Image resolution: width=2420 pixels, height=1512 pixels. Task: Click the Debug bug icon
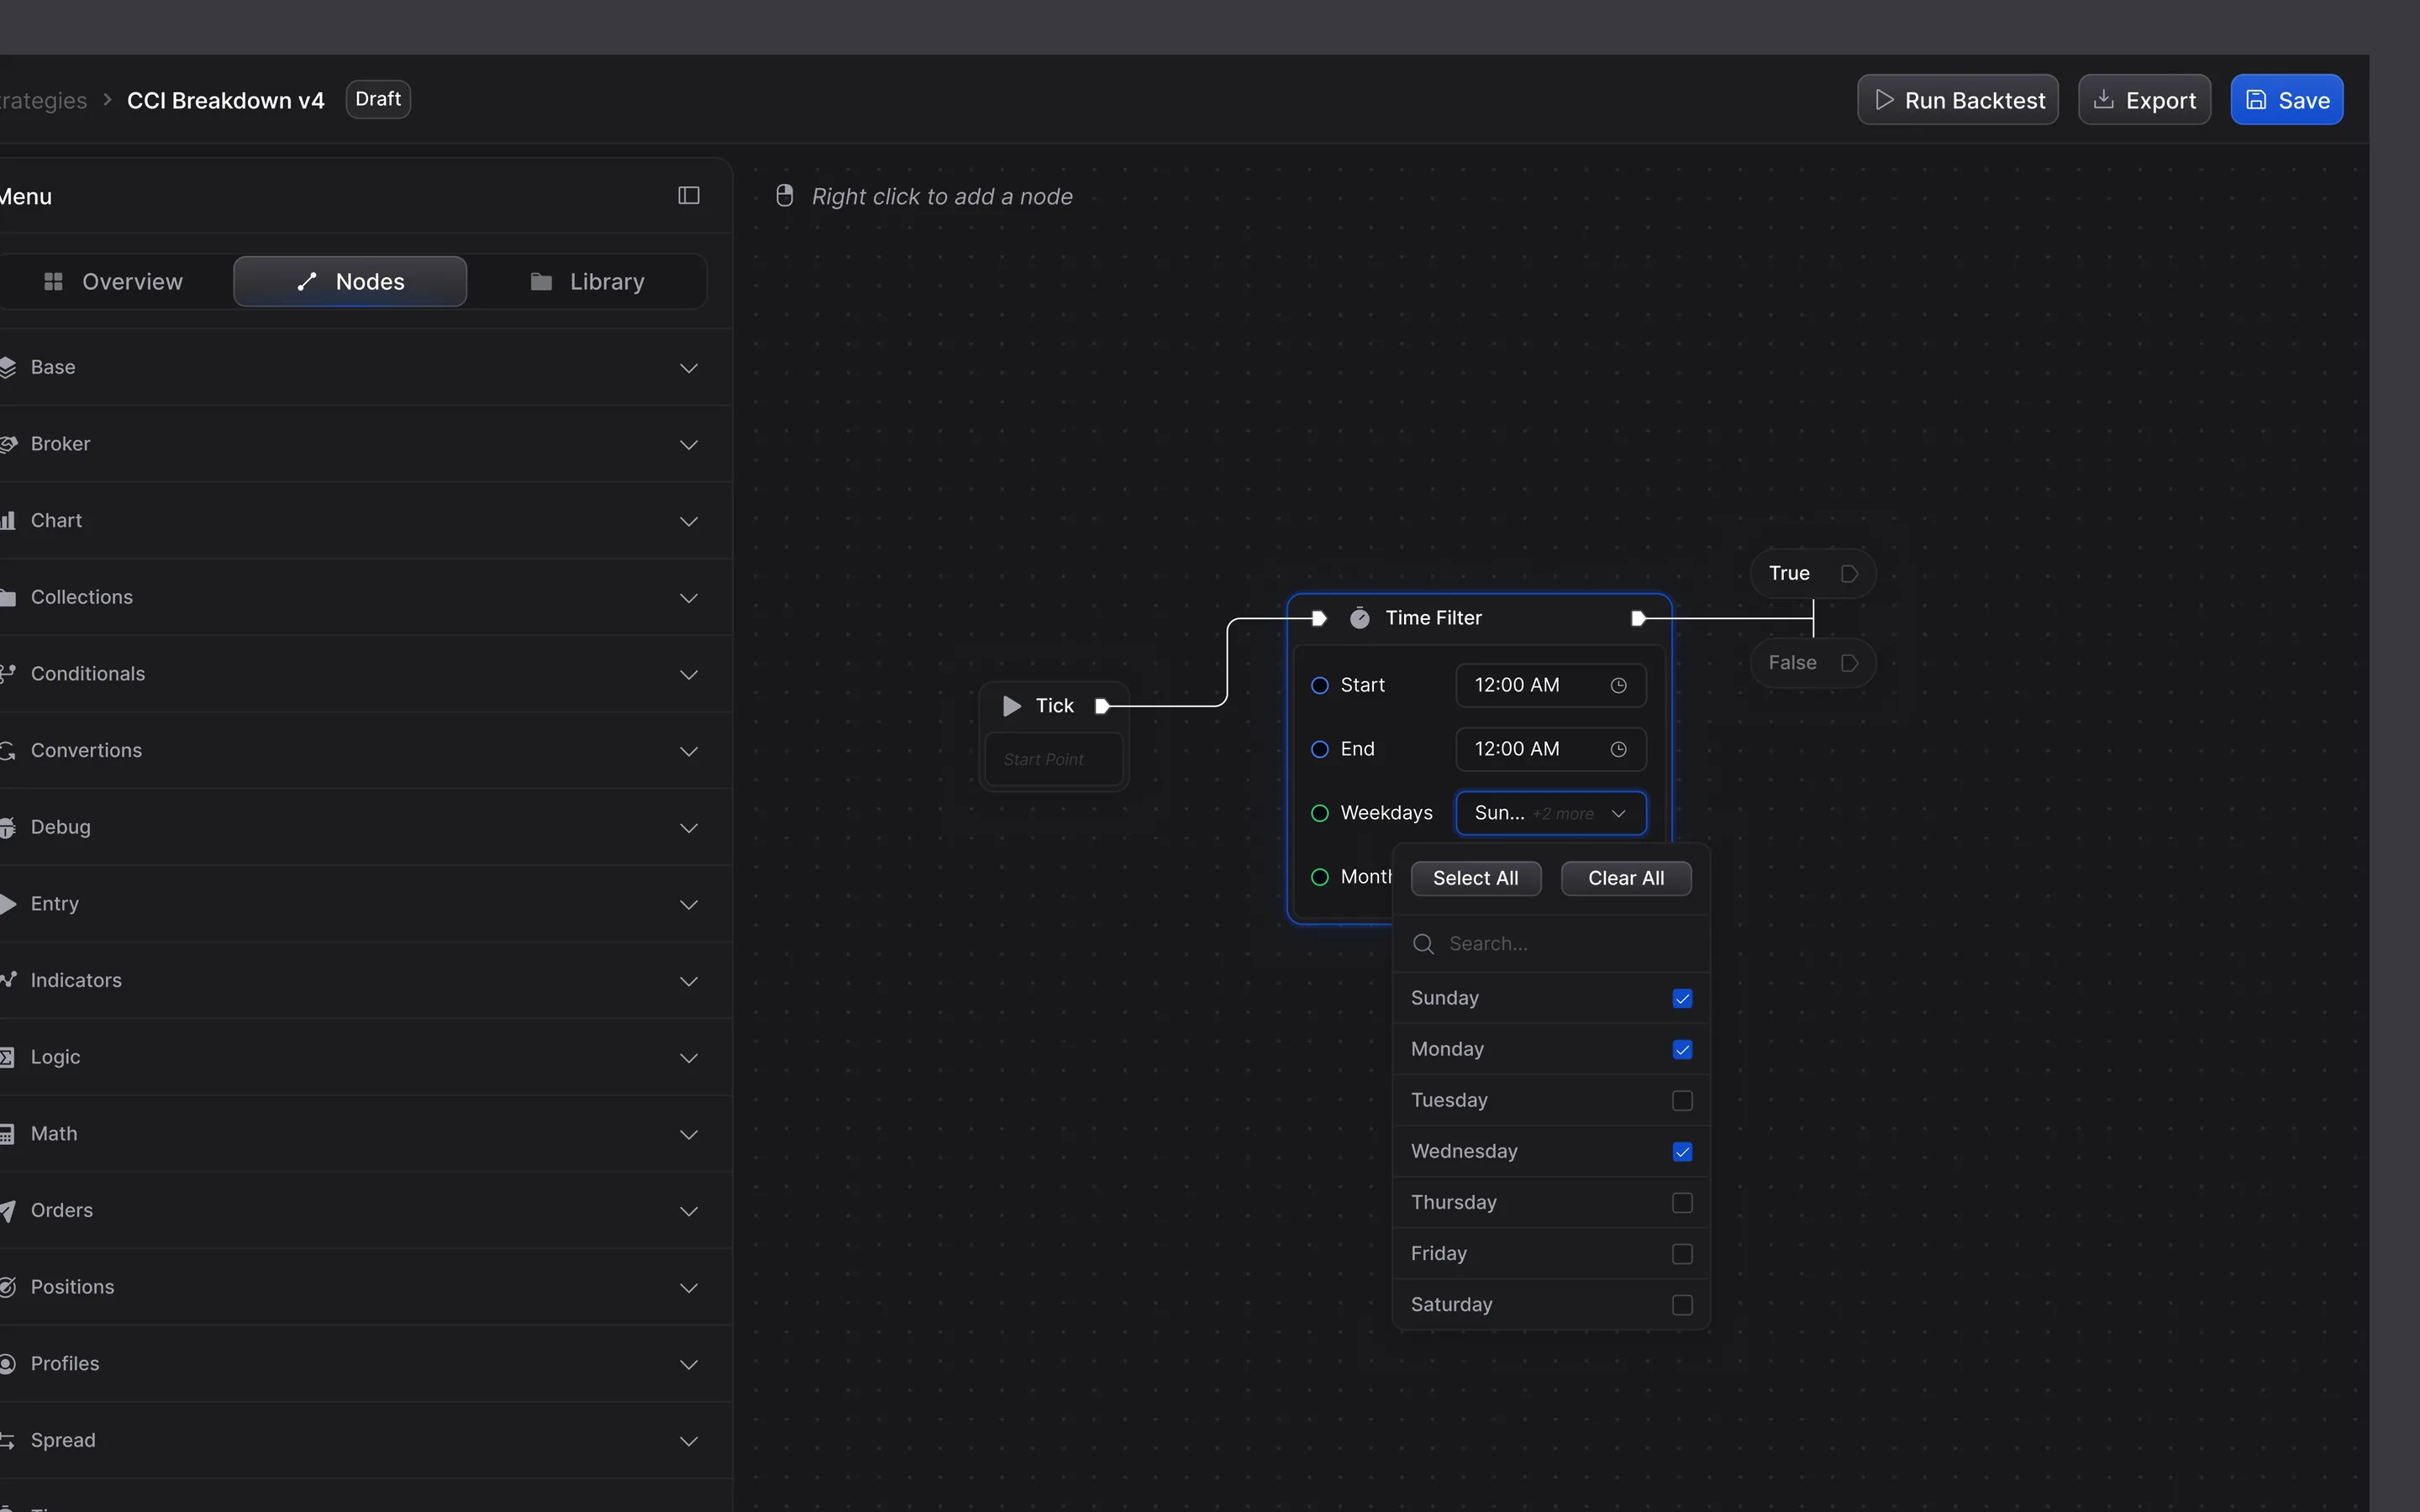[x=8, y=827]
